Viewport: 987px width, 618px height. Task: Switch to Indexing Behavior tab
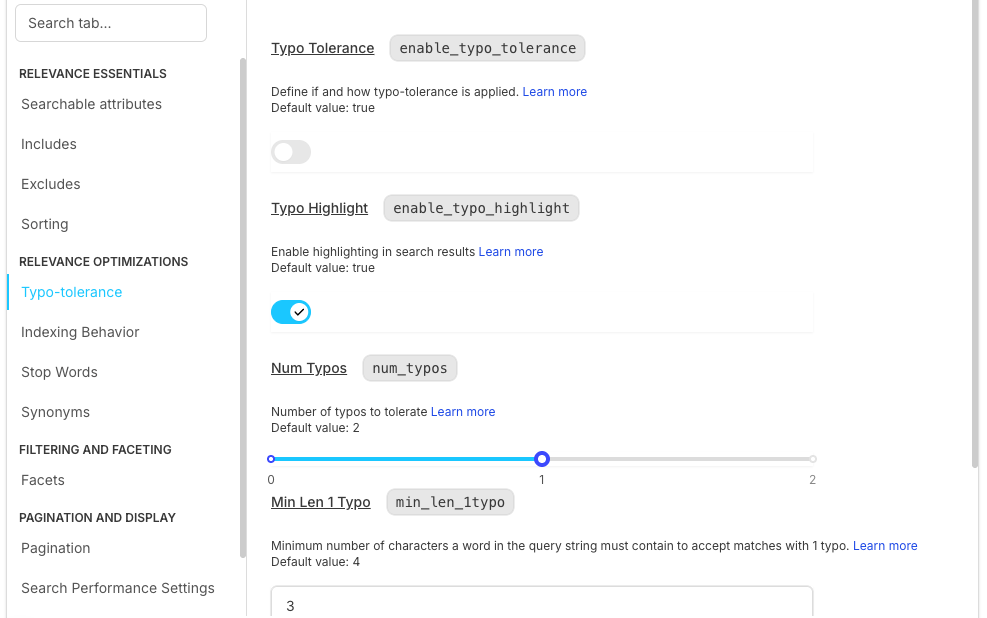tap(80, 332)
